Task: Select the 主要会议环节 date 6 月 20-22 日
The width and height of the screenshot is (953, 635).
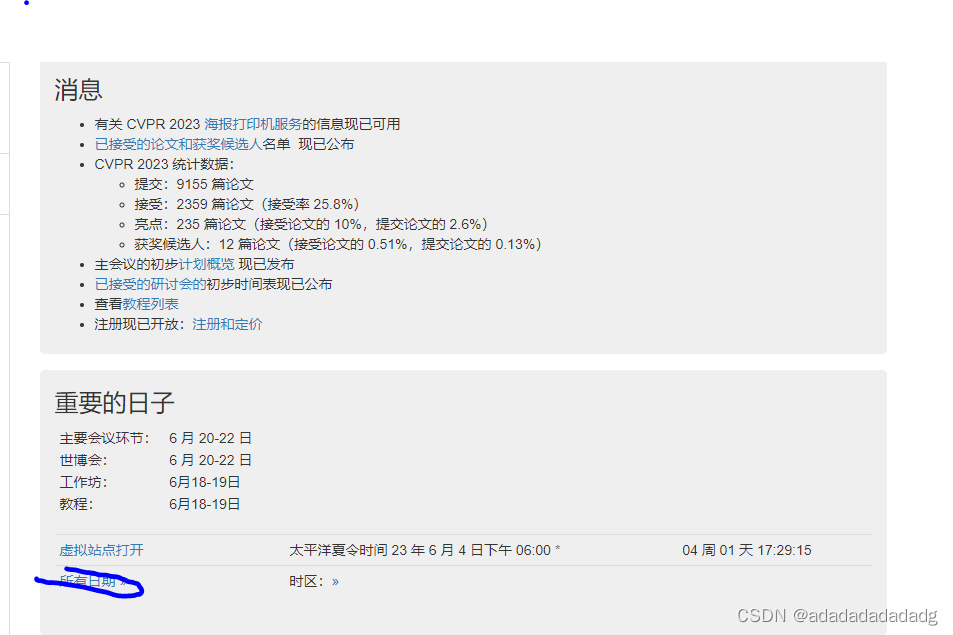Action: (x=210, y=438)
